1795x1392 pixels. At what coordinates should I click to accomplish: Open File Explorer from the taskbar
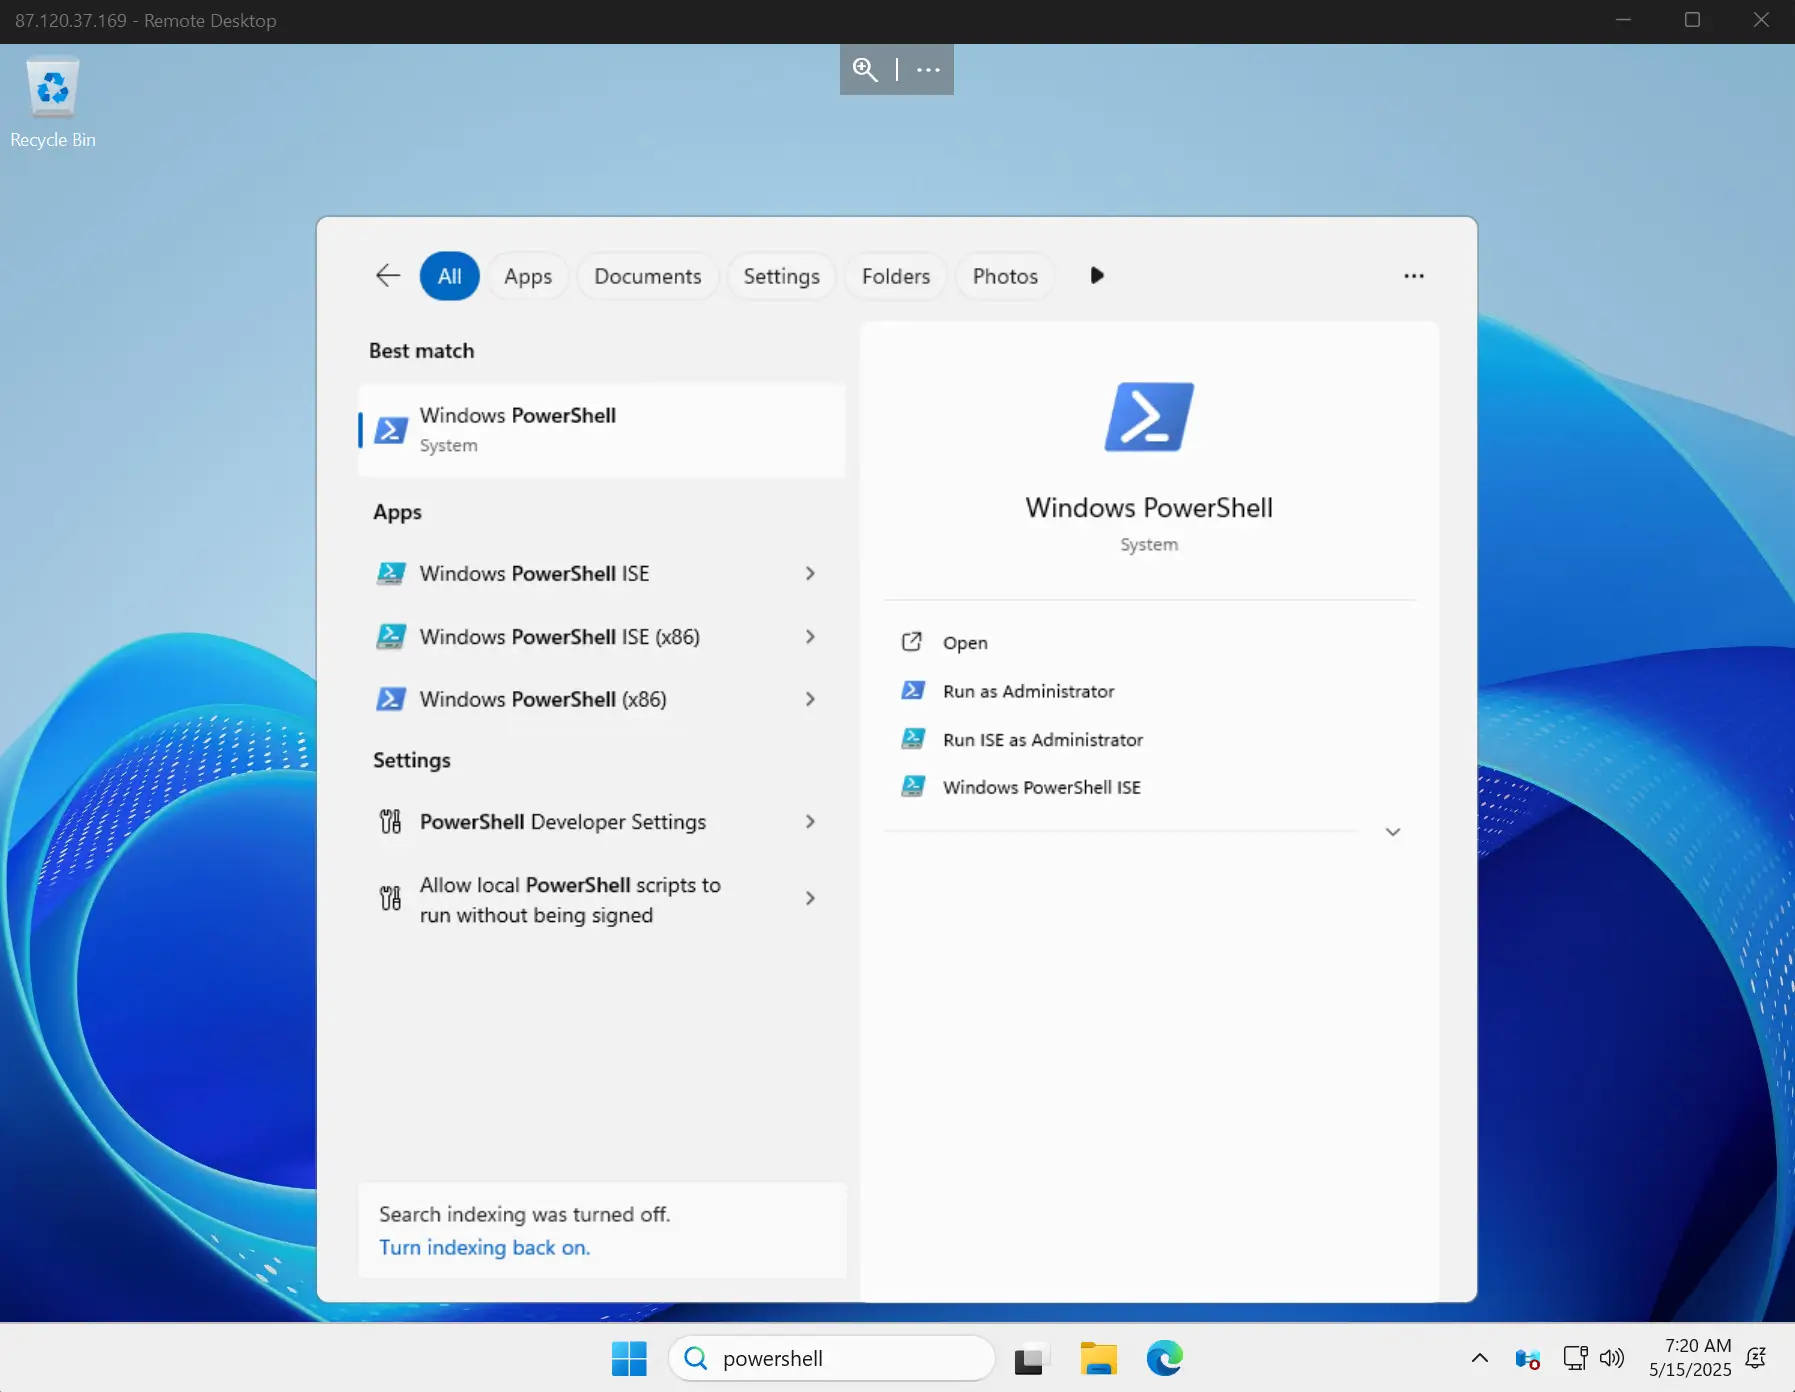1098,1358
